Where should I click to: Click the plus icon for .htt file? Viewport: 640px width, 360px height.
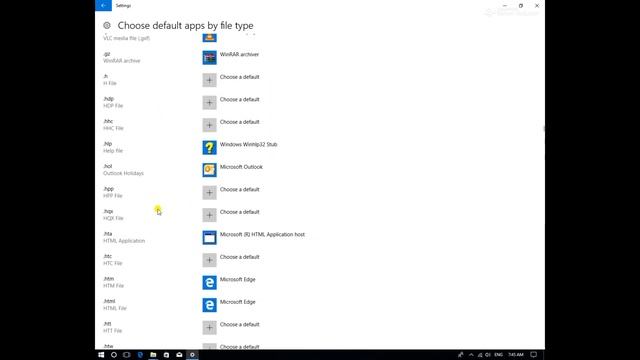point(209,327)
